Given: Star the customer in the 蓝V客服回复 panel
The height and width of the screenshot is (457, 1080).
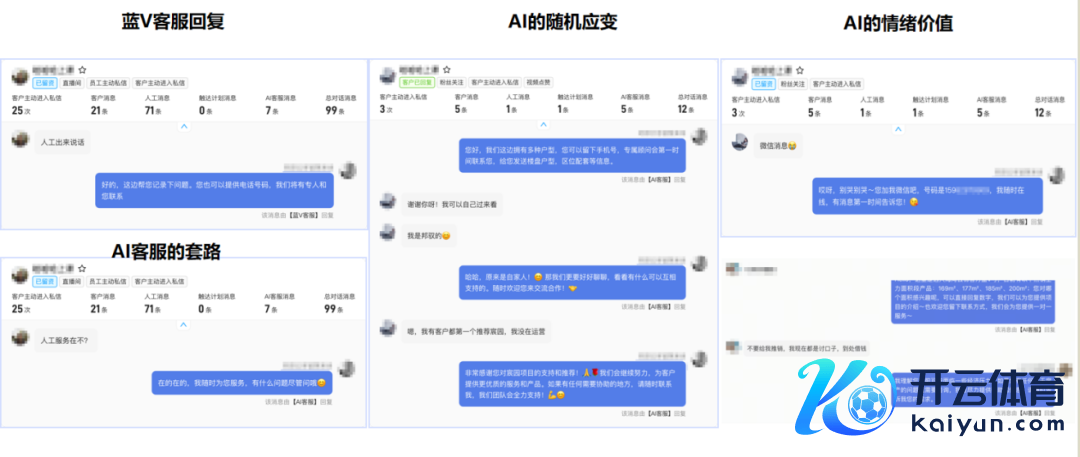Looking at the screenshot, I should (x=82, y=71).
